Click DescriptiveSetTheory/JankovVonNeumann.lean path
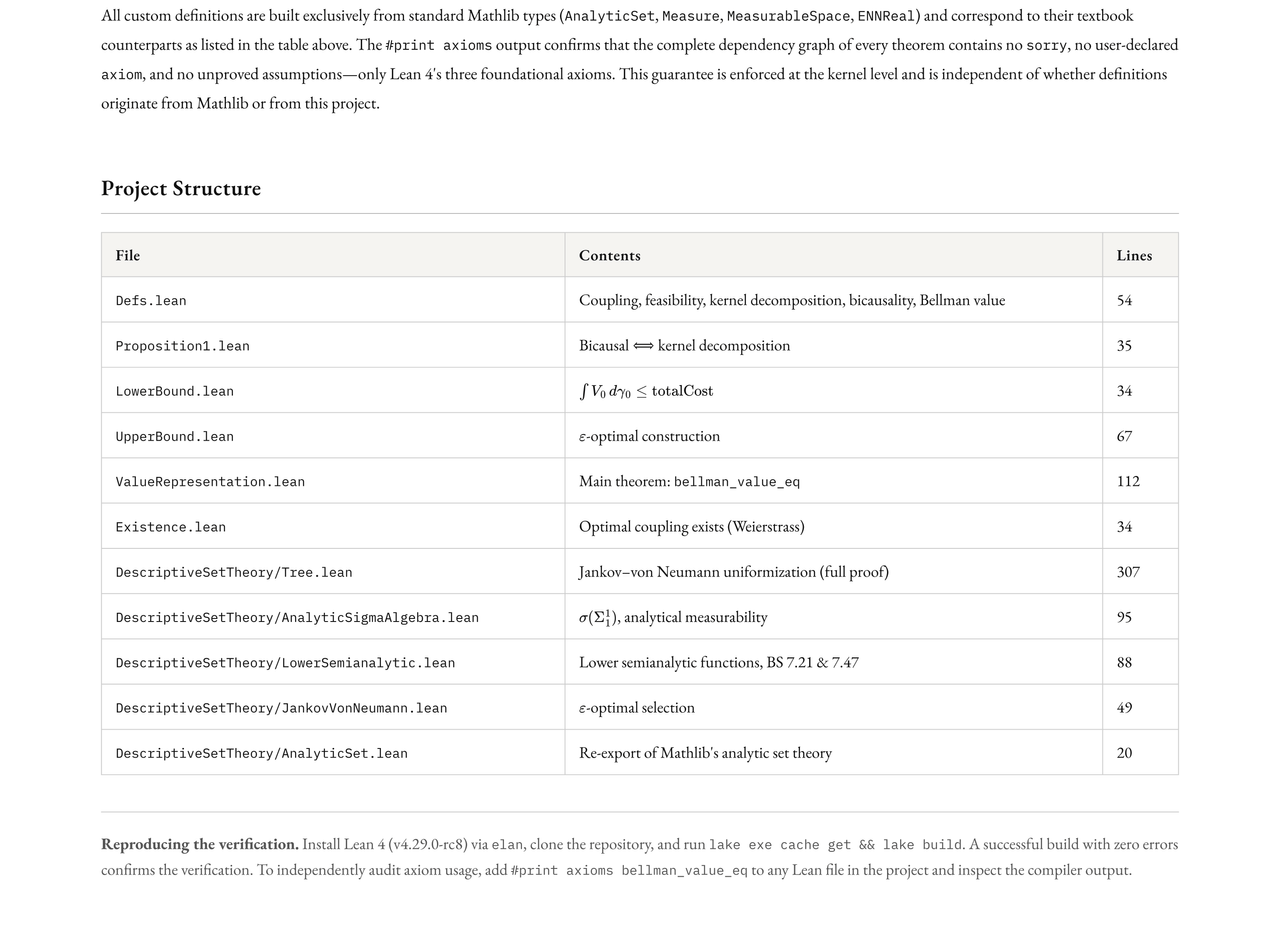 point(281,708)
